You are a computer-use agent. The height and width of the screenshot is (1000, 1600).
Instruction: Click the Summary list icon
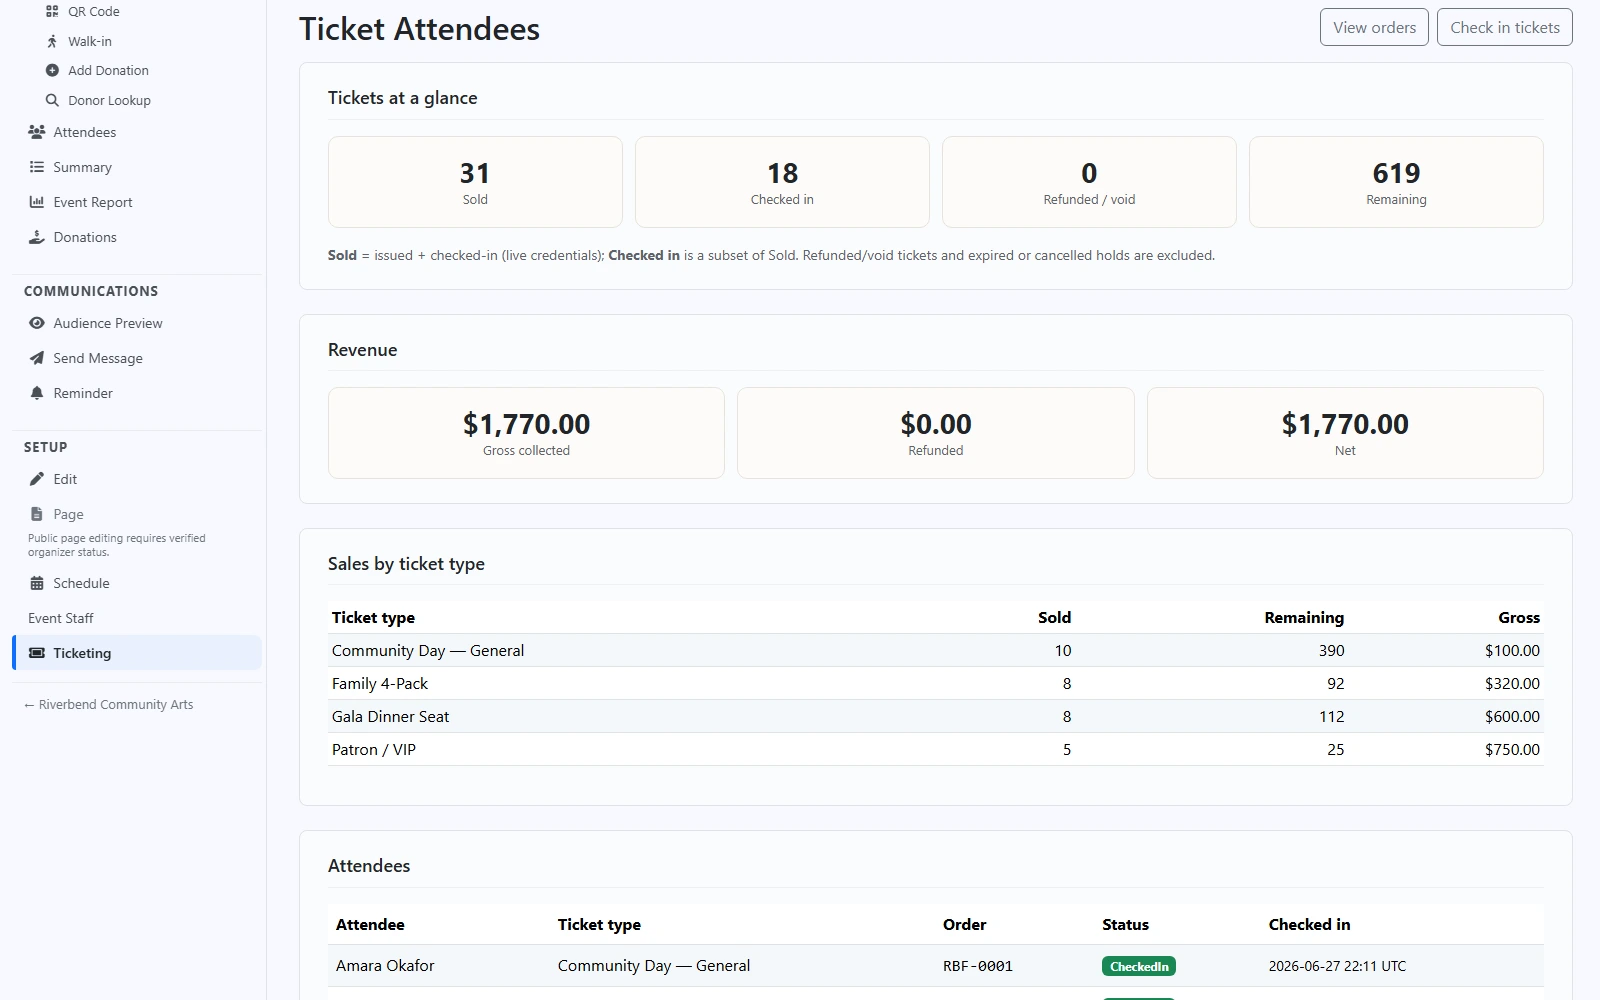[37, 167]
